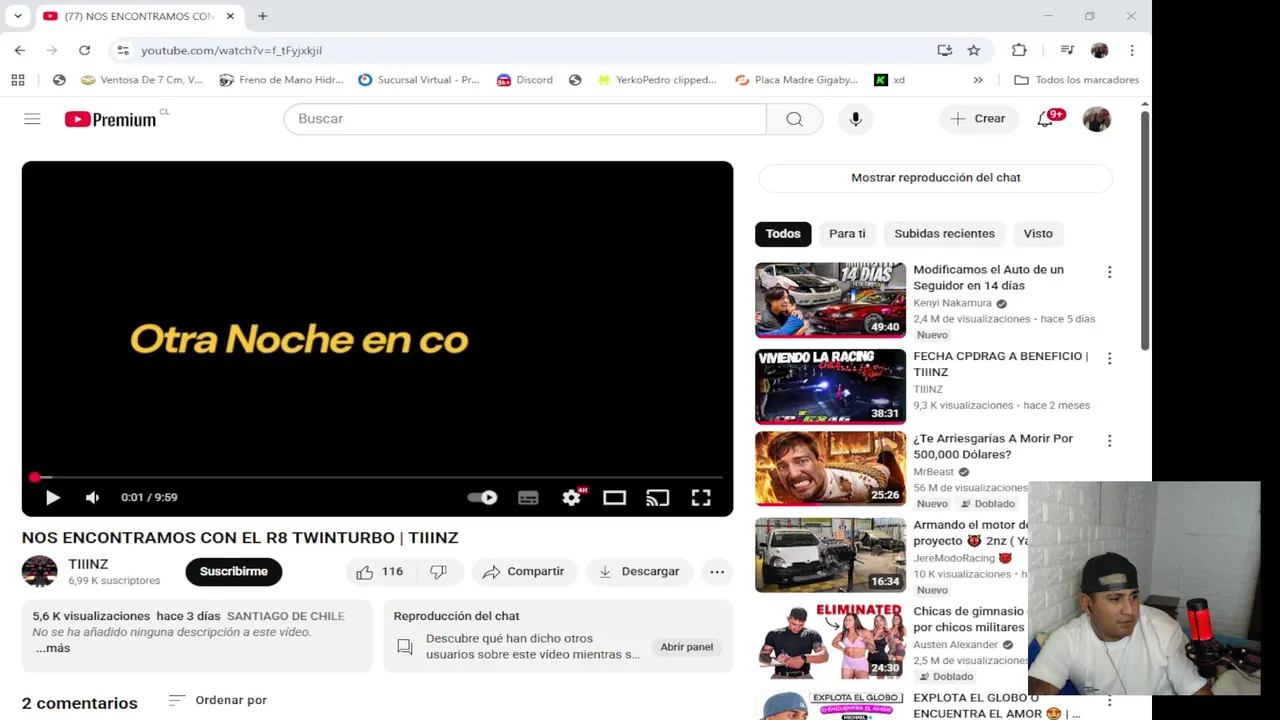Click the Descargar download button

[x=640, y=572]
